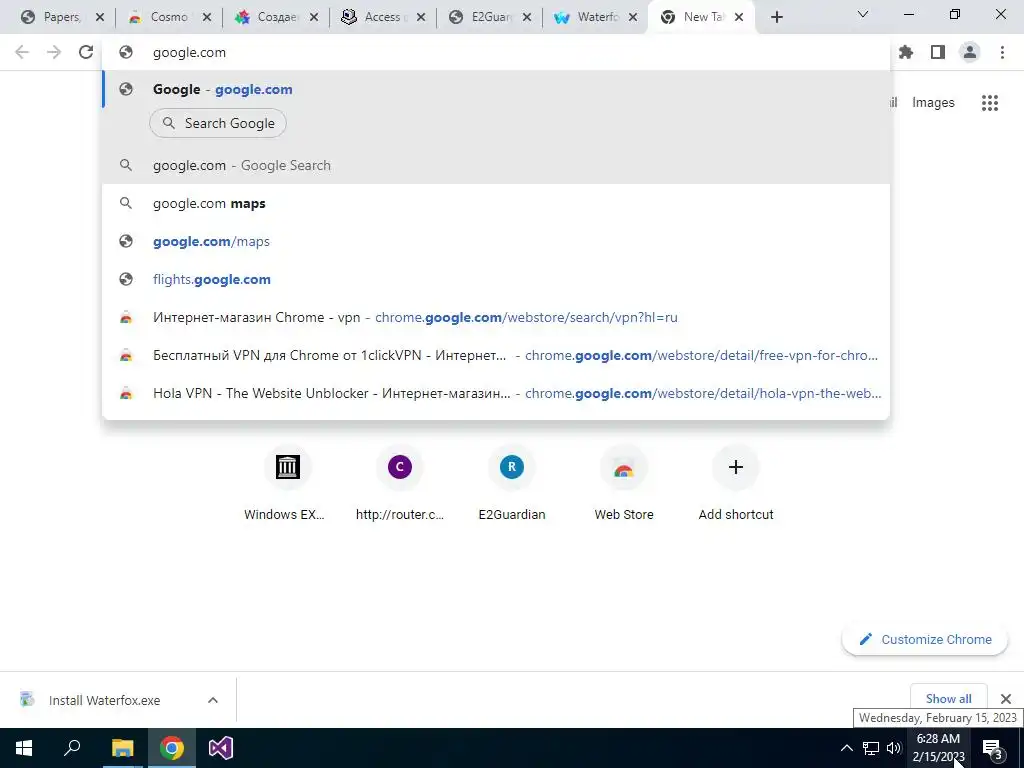Select the google.com maps search suggestion

pyautogui.click(x=496, y=204)
